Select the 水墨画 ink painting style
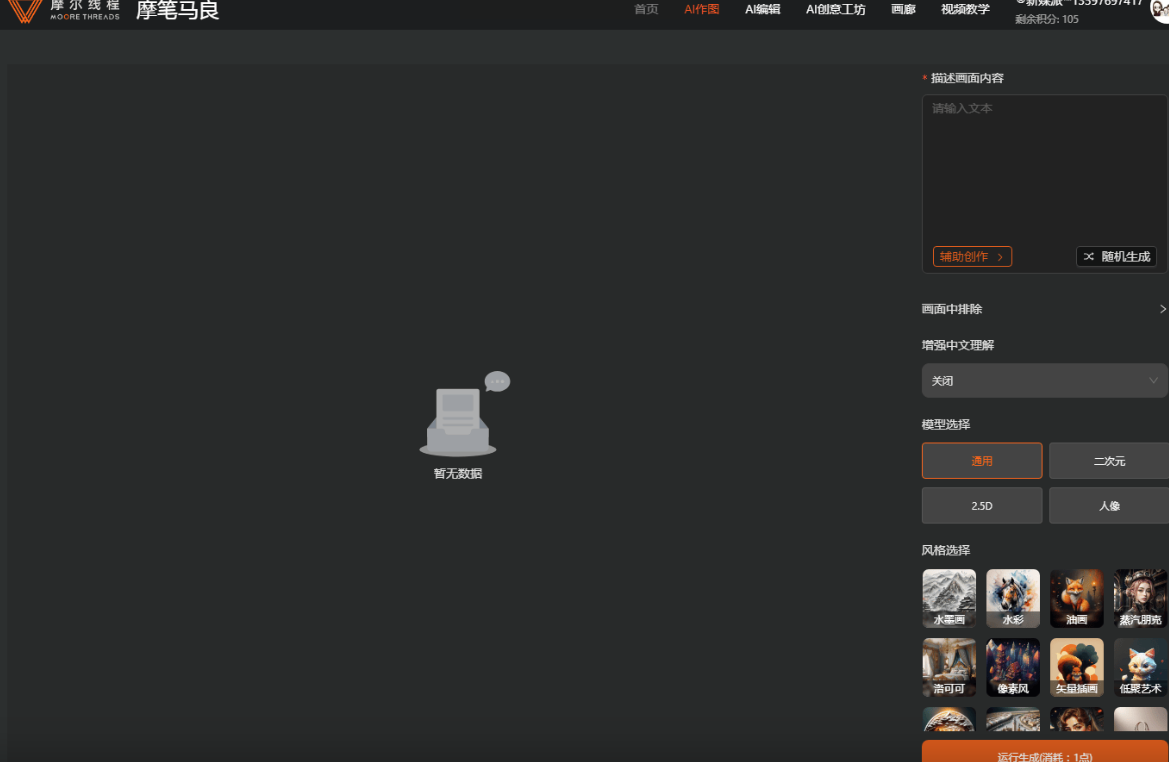This screenshot has height=762, width=1169. (x=948, y=598)
